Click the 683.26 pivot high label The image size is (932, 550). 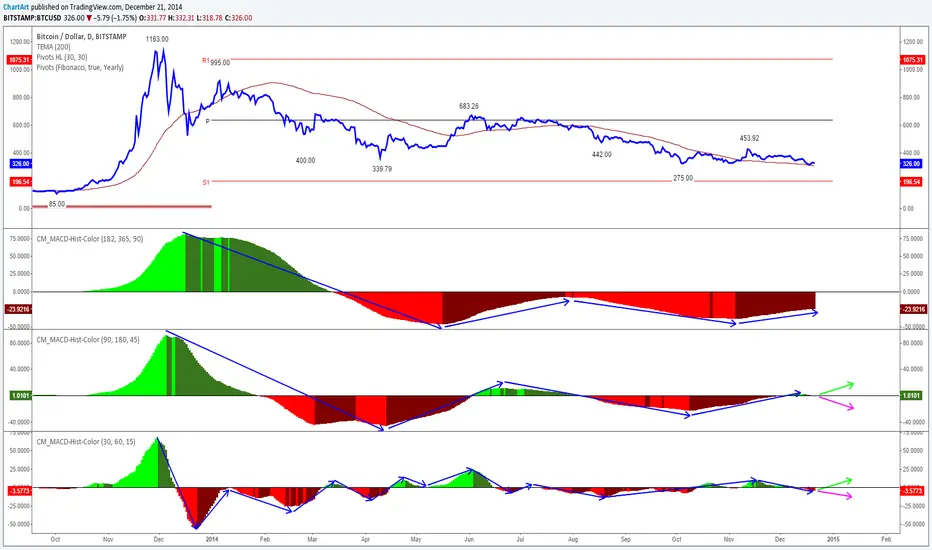[x=469, y=106]
